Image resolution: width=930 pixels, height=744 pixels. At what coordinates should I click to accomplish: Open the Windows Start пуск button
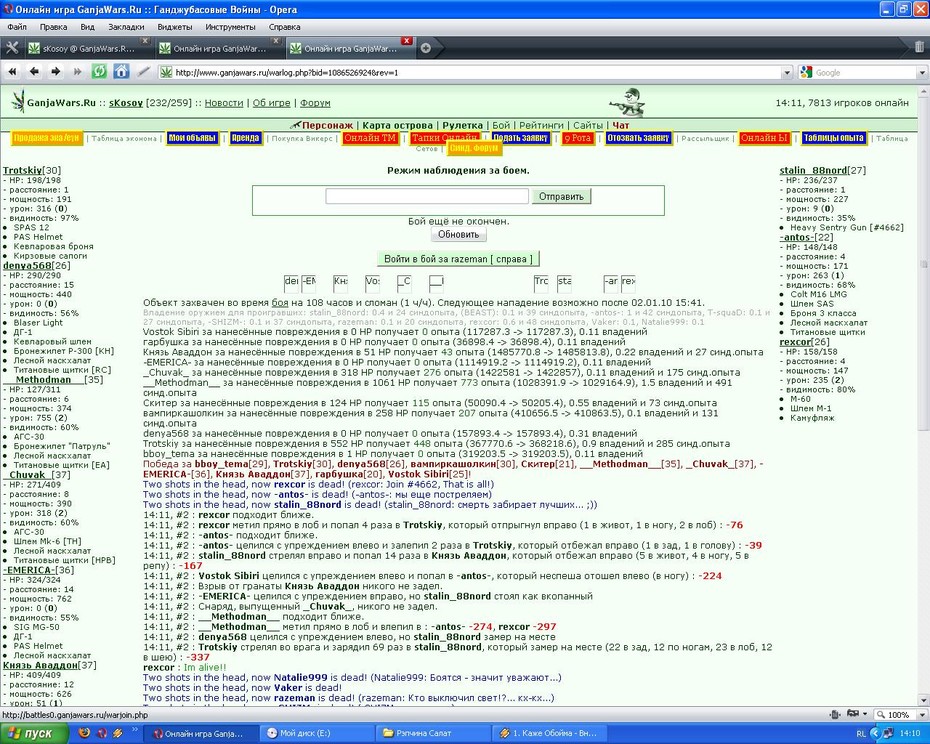[x=35, y=733]
